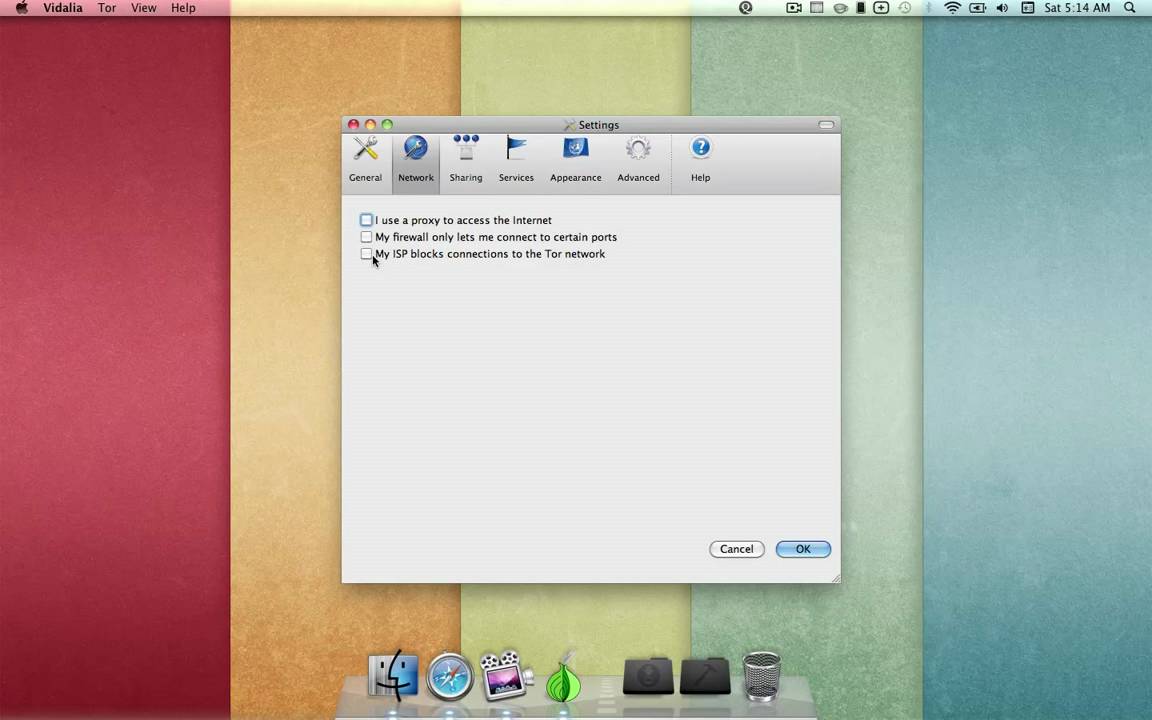
Task: Open the Apple menu
Action: click(22, 8)
